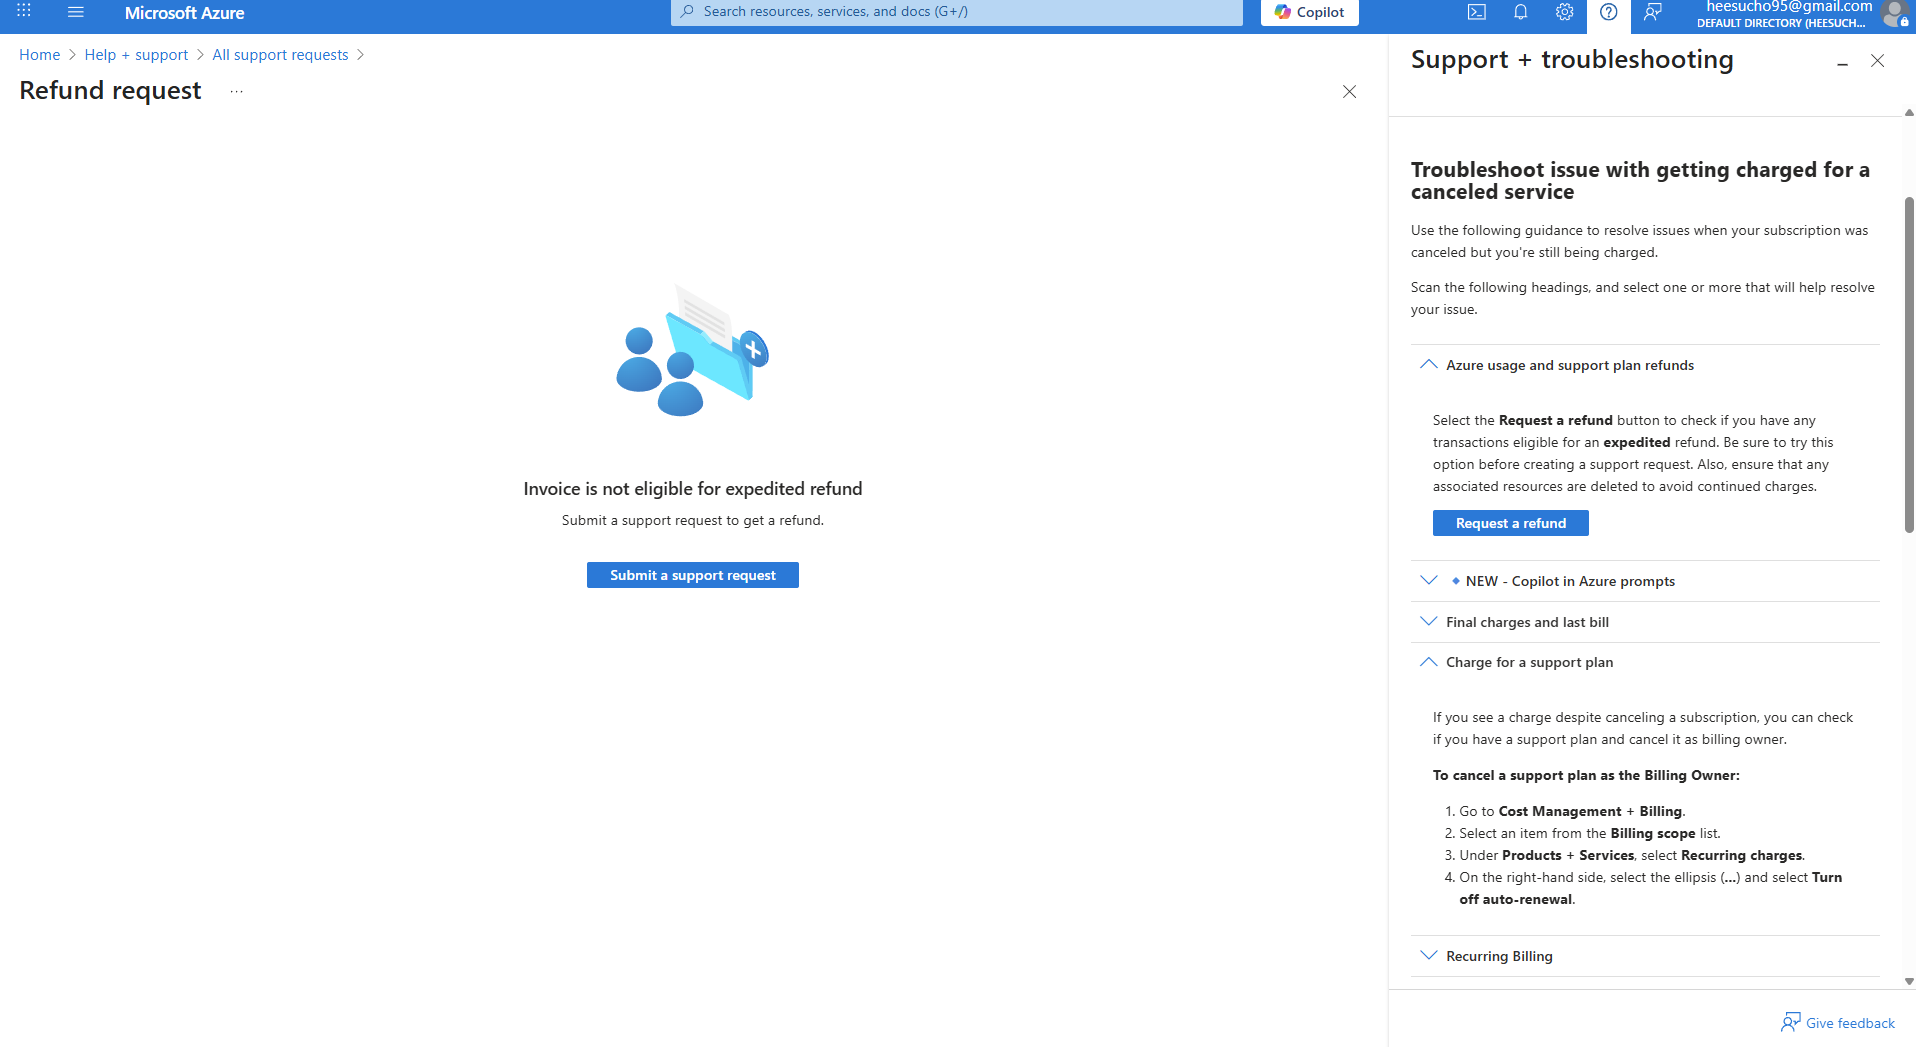Click the scroll down arrow in support panel
Image resolution: width=1916 pixels, height=1047 pixels.
coord(1909,982)
